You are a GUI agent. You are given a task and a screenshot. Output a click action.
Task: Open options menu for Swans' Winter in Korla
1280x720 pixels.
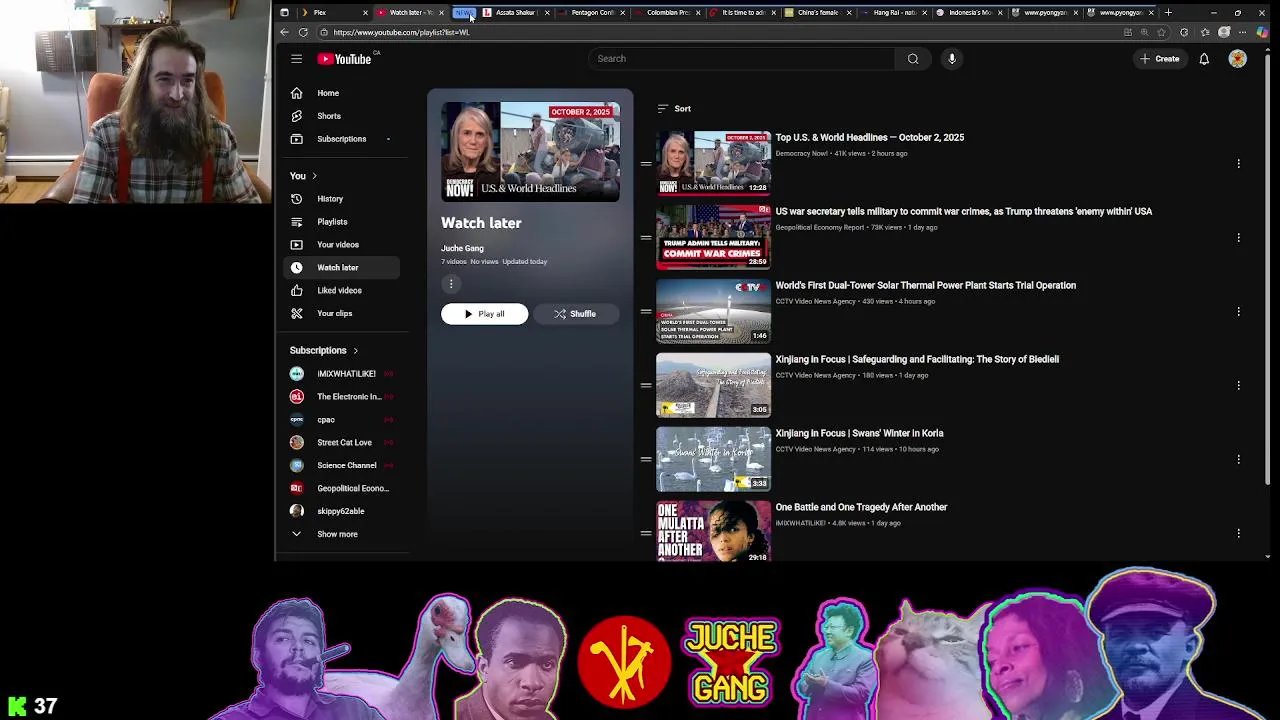tap(1238, 459)
